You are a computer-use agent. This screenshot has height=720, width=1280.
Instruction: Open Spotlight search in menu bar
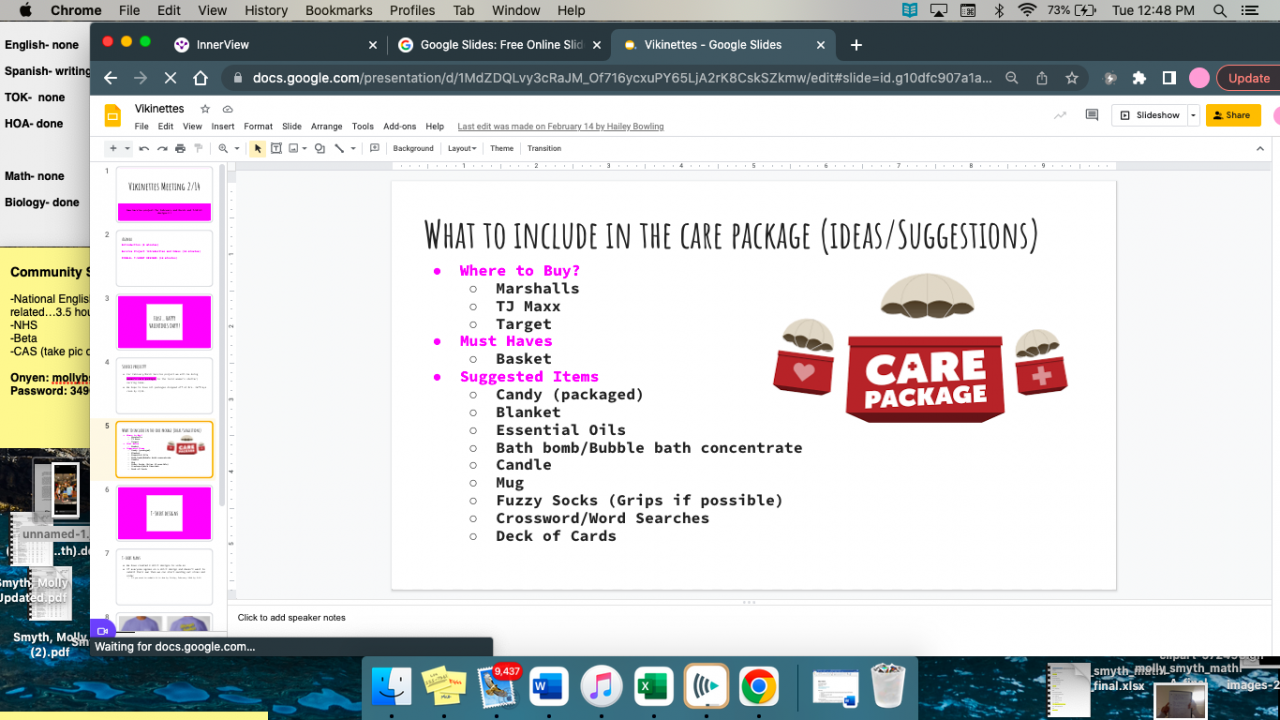pos(1219,10)
